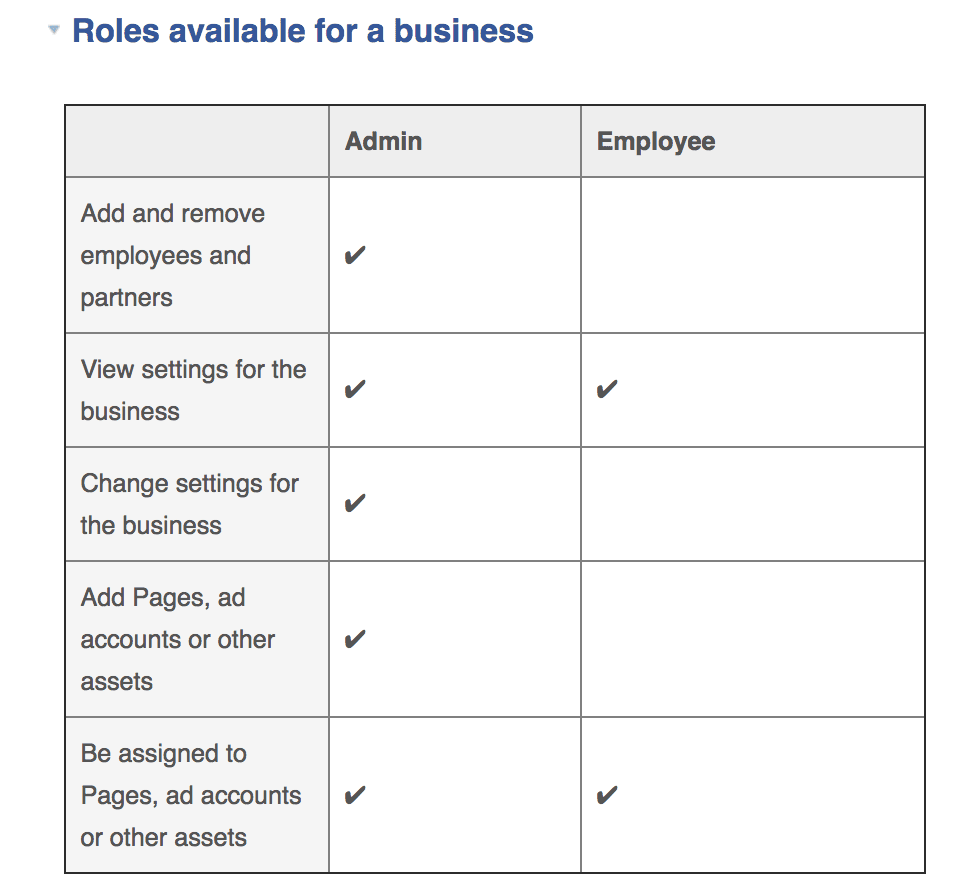
Task: Click the View settings for the business label
Action: (193, 390)
